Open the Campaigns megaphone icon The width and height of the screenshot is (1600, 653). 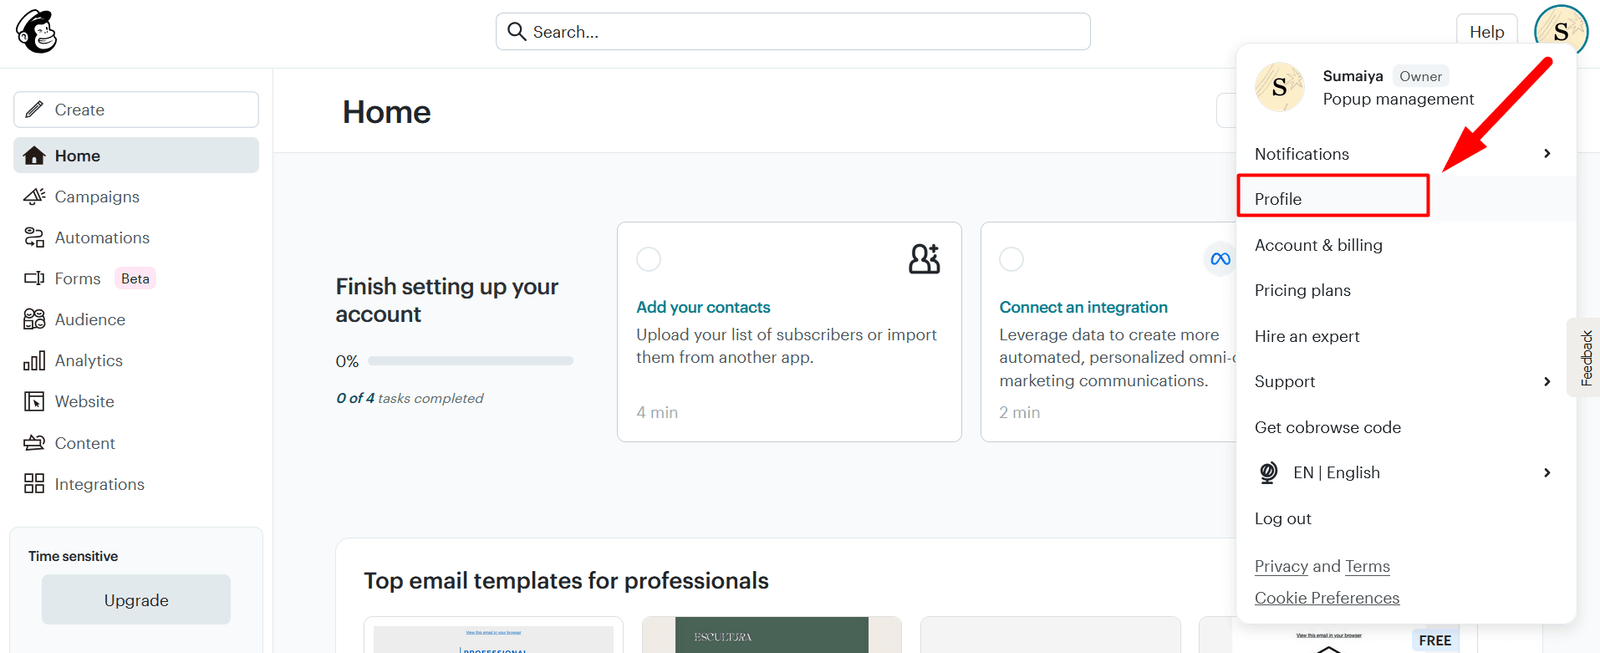click(34, 197)
